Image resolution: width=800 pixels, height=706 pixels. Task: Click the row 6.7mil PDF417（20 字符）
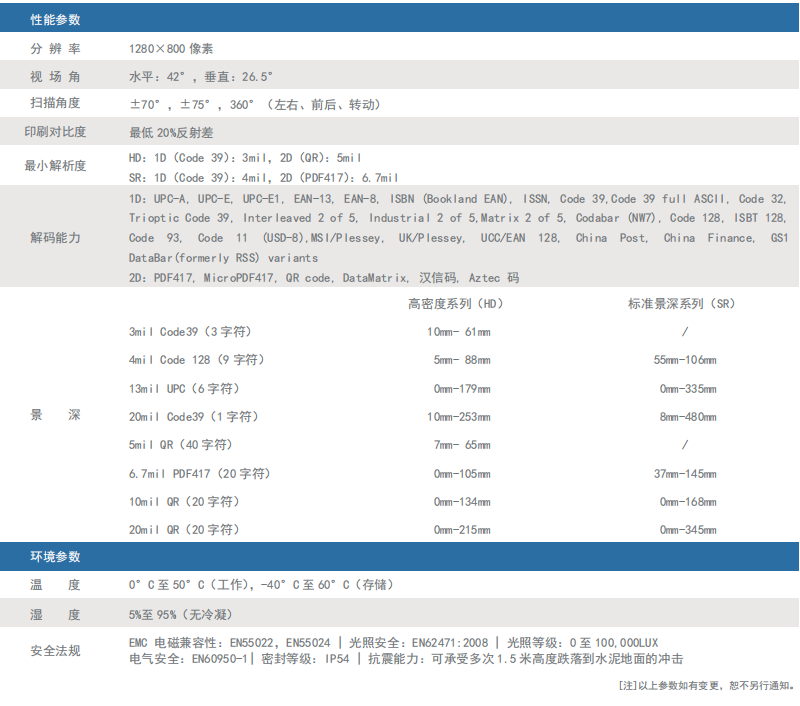(199, 474)
